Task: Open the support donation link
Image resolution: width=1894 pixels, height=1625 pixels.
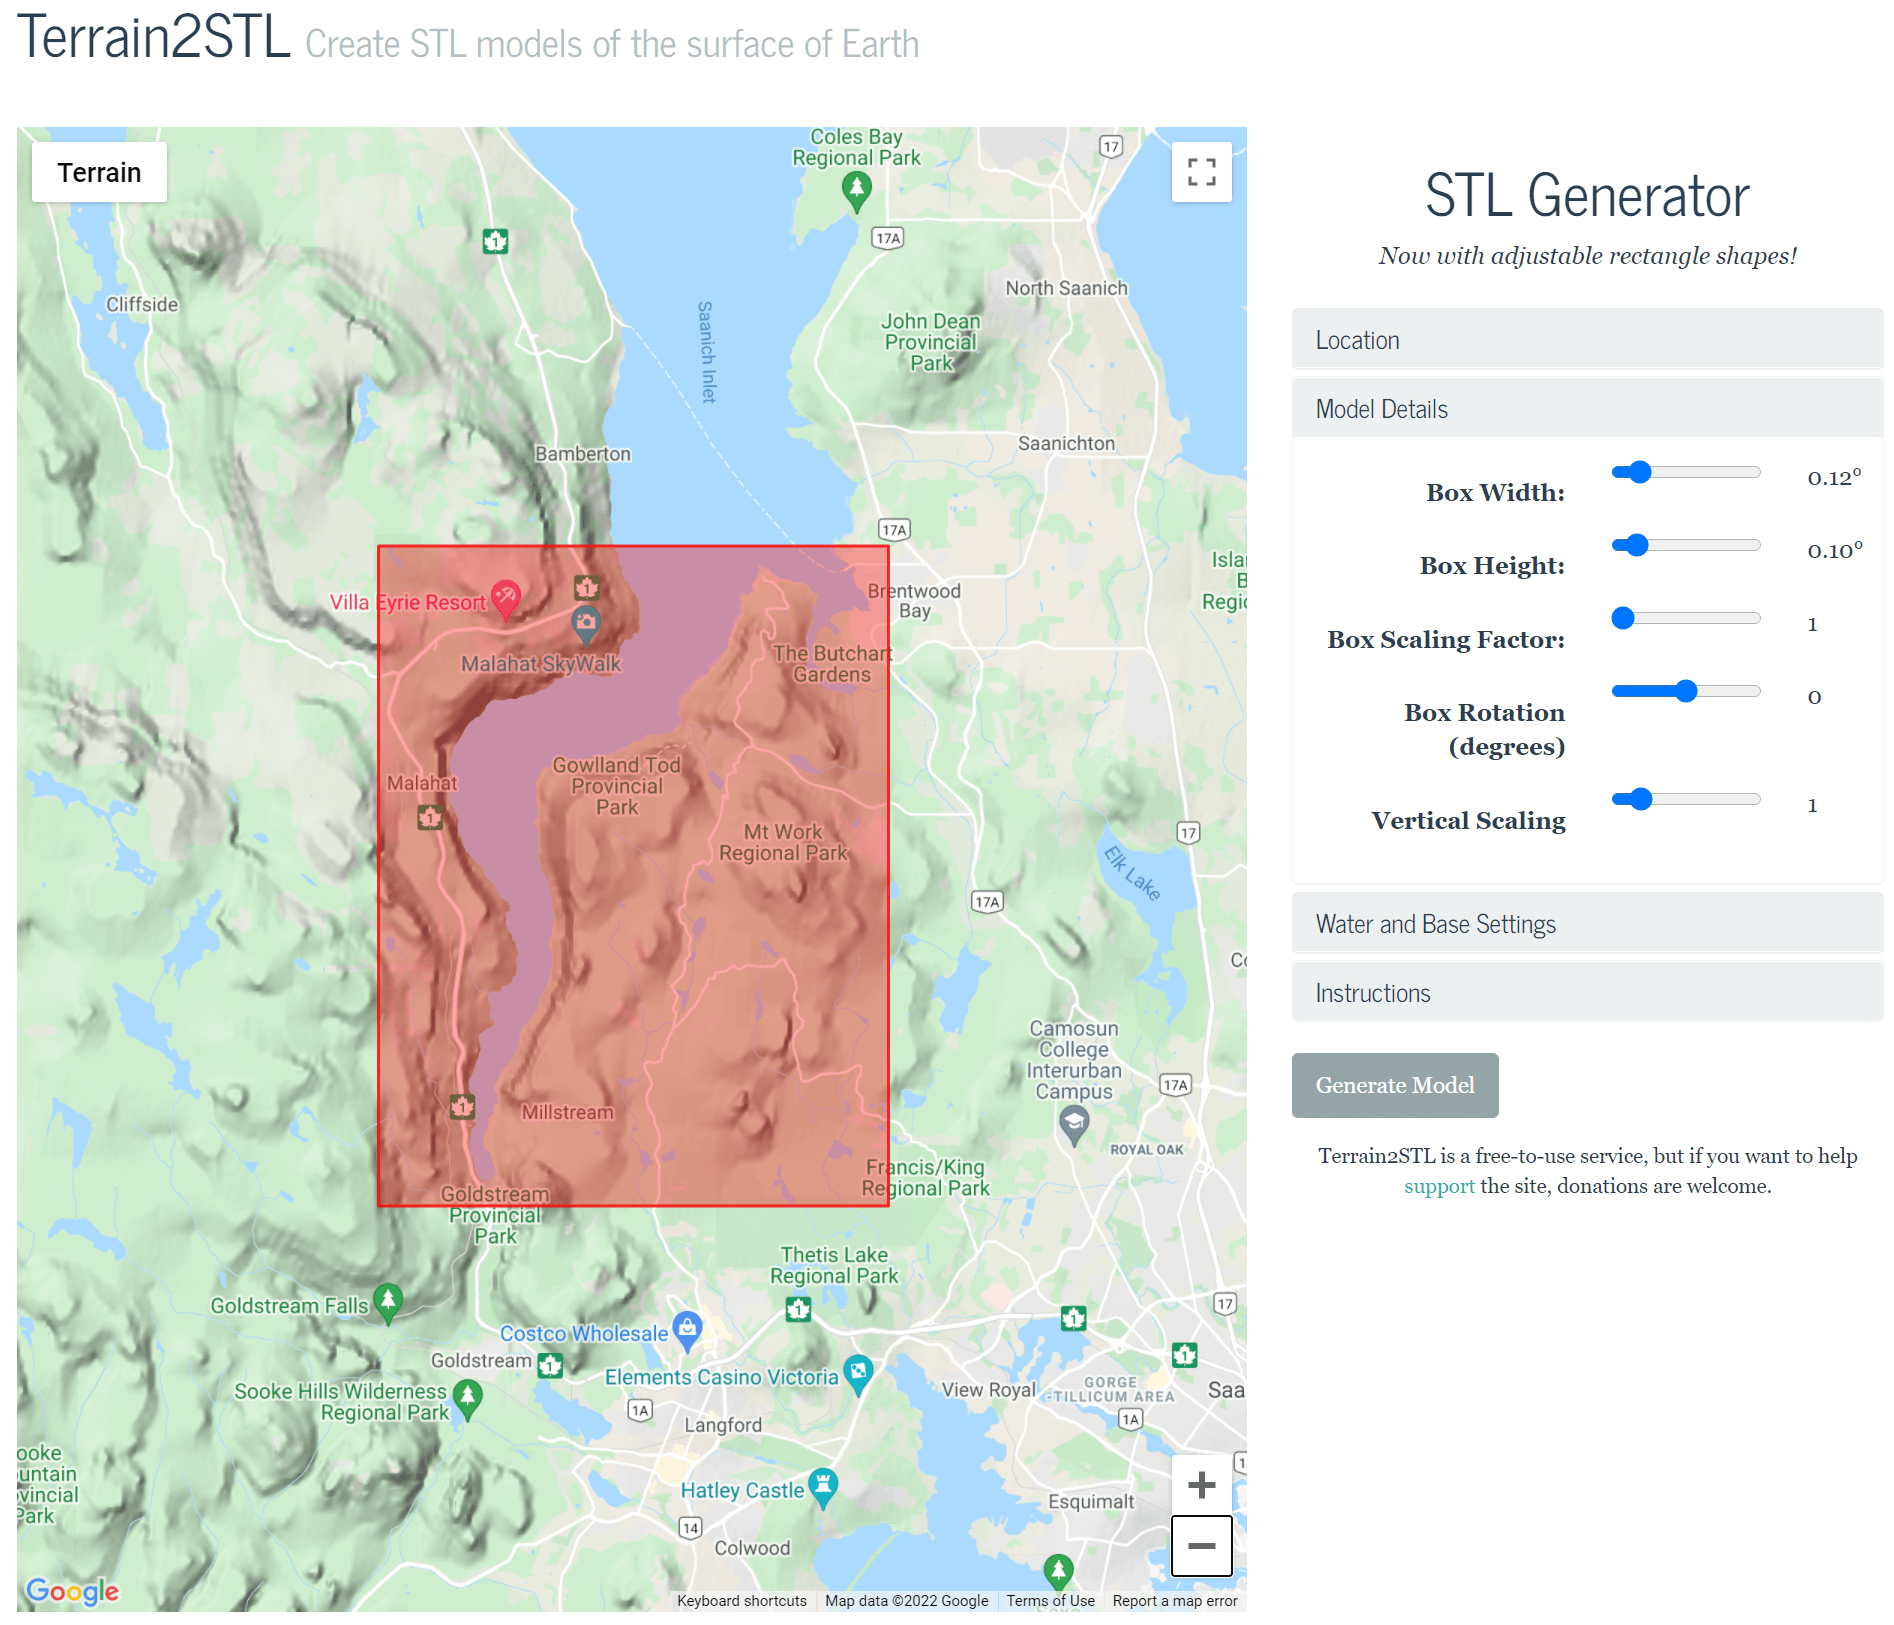Action: pos(1438,1186)
